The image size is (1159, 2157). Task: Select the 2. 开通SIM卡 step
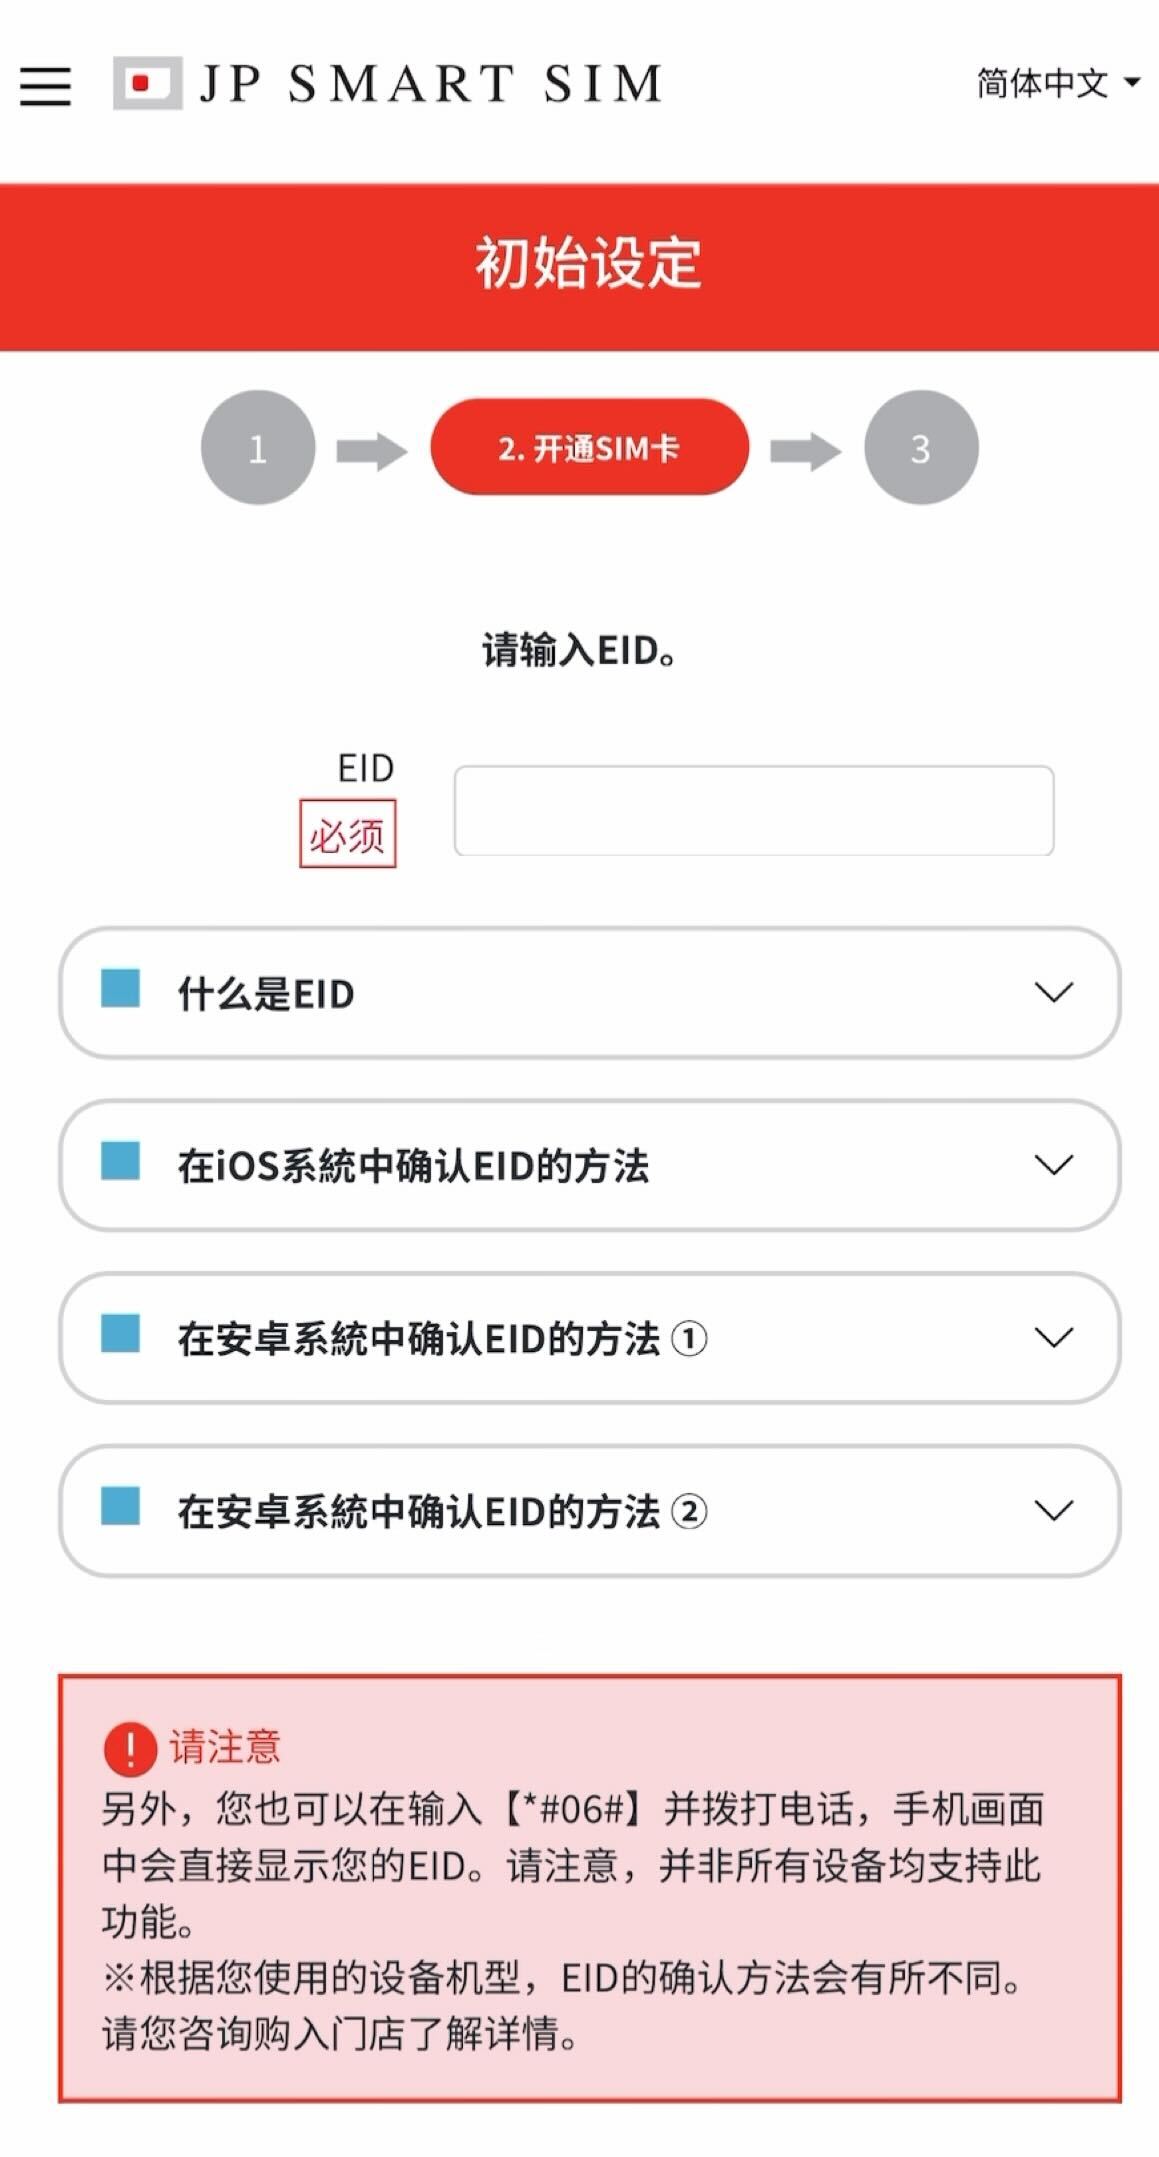(589, 447)
